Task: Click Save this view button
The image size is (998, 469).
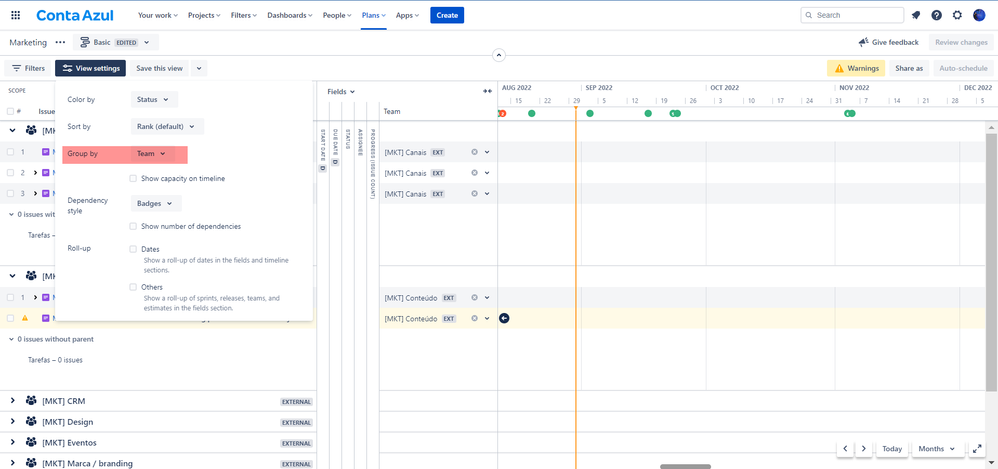Action: click(159, 68)
